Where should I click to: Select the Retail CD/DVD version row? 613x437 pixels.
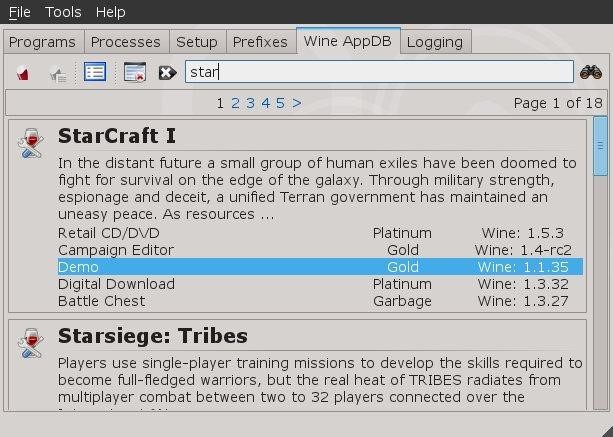tap(320, 233)
